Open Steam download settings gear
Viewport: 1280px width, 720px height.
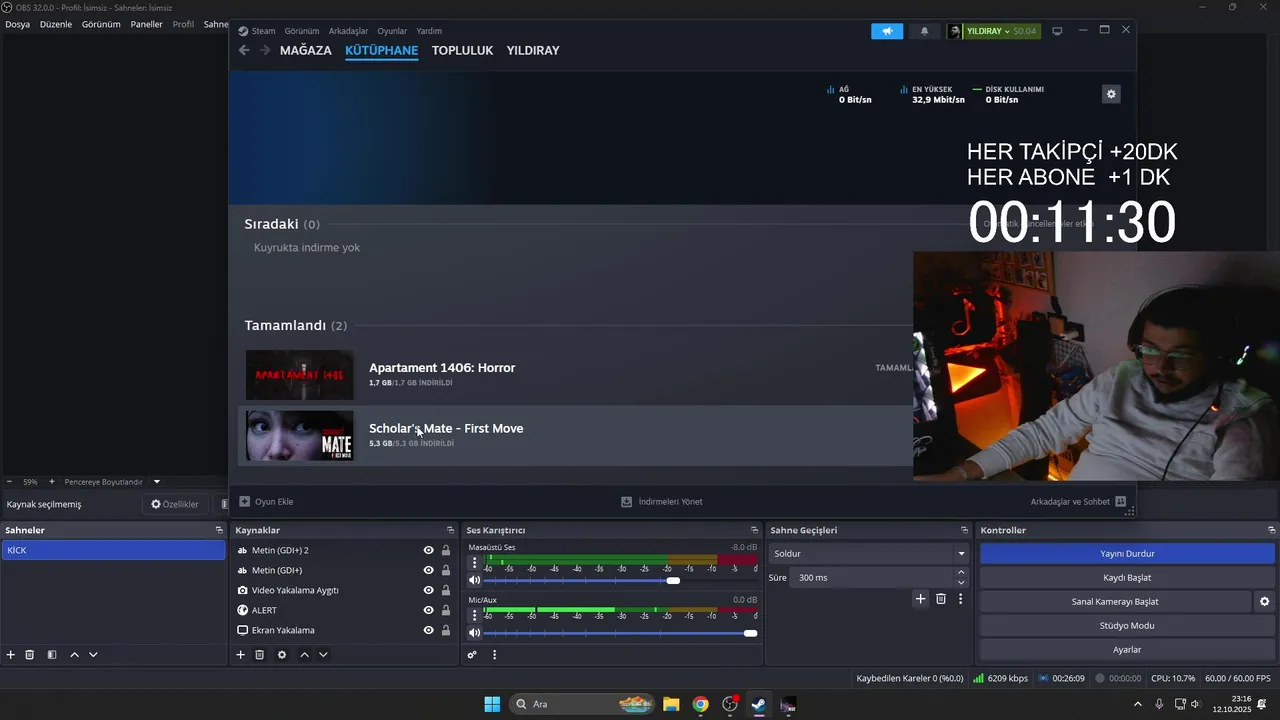click(x=1111, y=94)
